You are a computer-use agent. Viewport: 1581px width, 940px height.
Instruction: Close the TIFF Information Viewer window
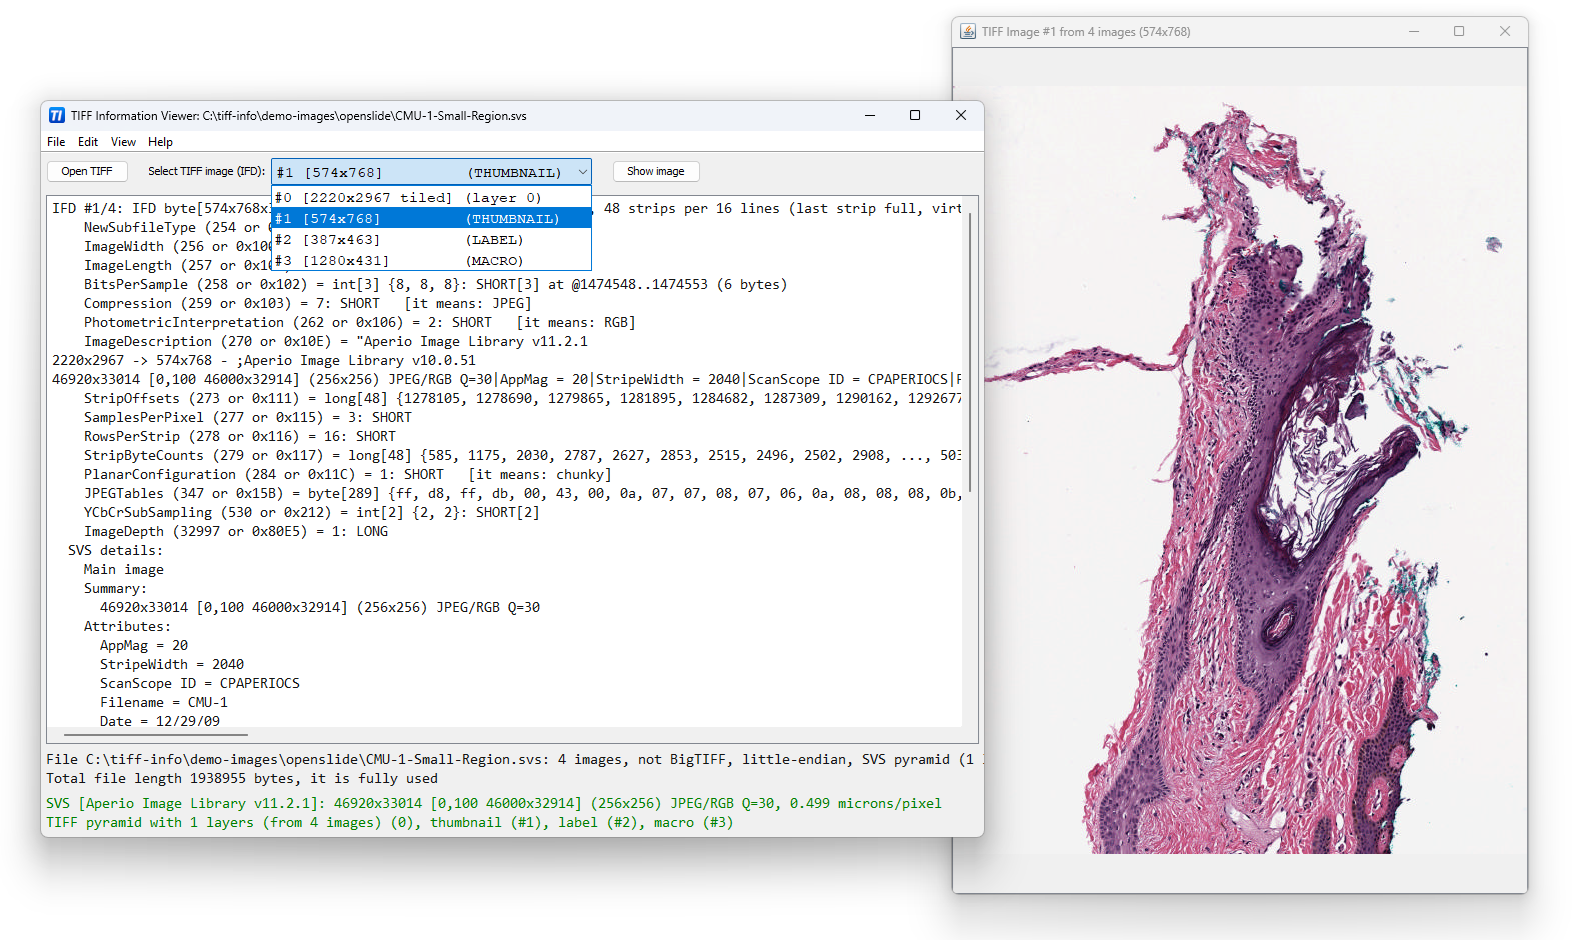[960, 116]
